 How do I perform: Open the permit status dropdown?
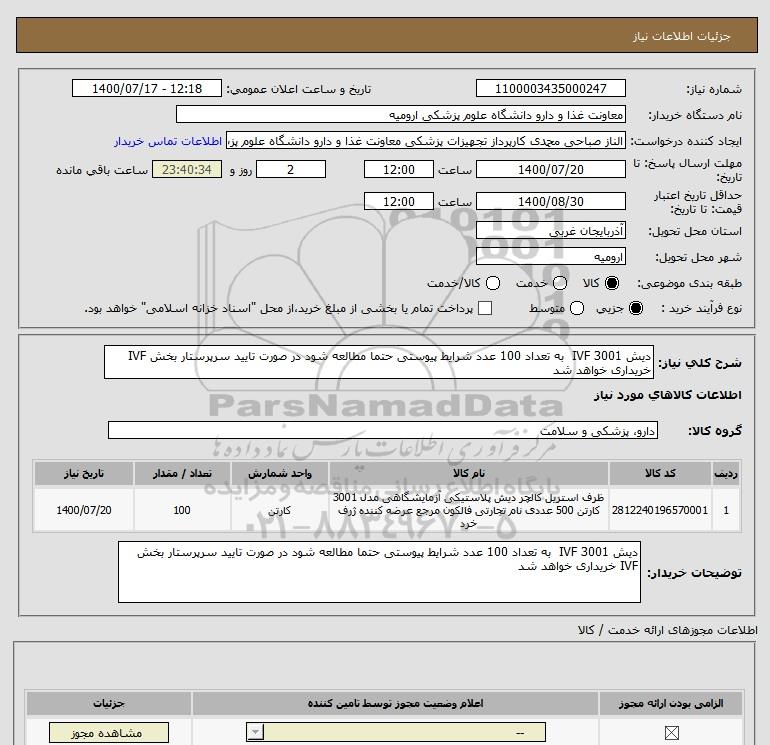coord(396,733)
